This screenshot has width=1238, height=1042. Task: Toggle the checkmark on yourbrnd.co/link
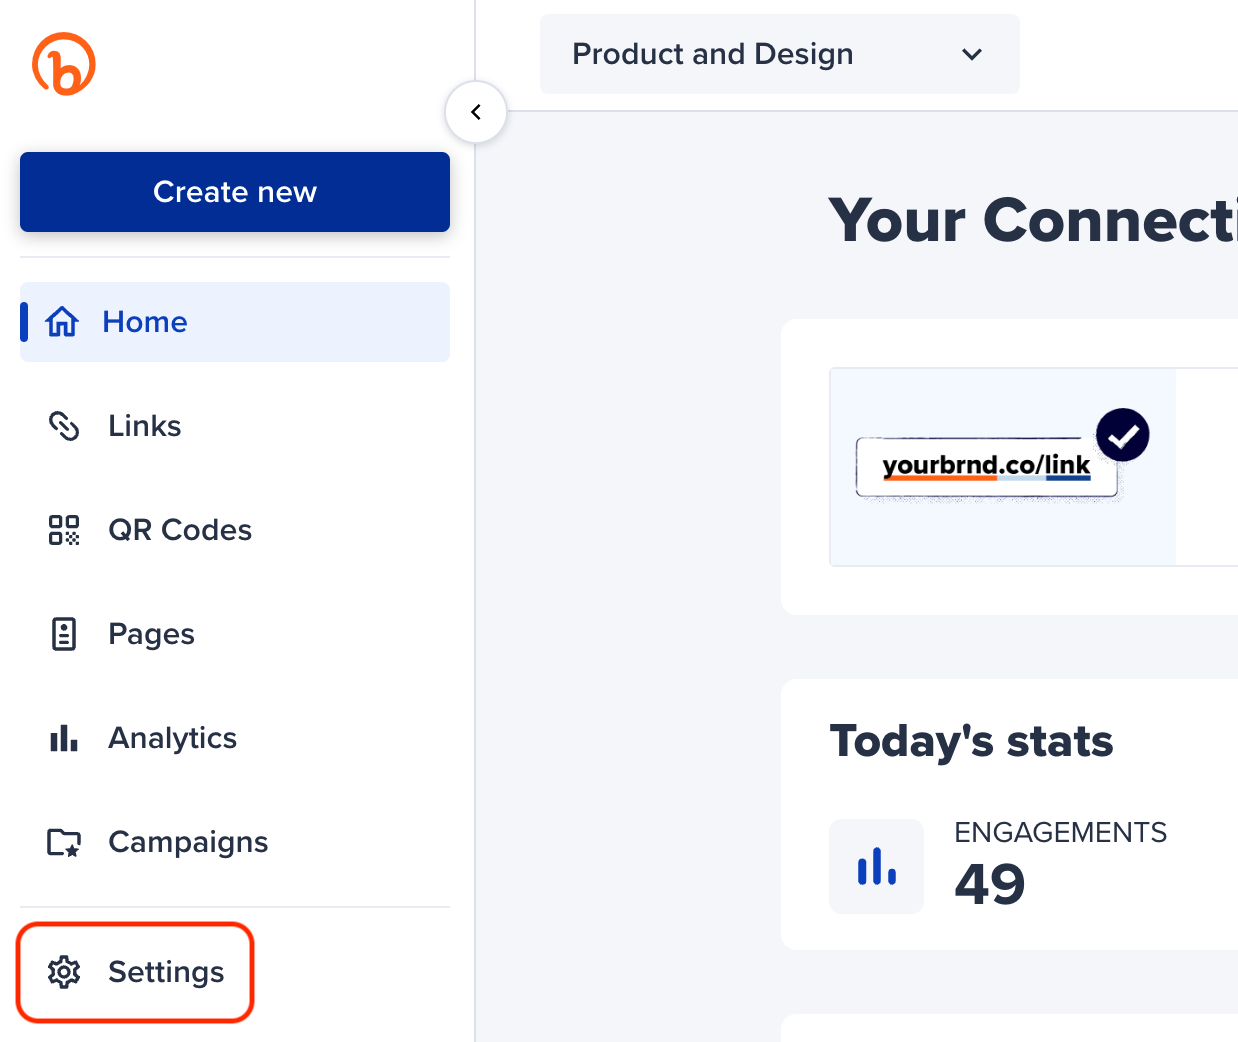tap(1122, 434)
